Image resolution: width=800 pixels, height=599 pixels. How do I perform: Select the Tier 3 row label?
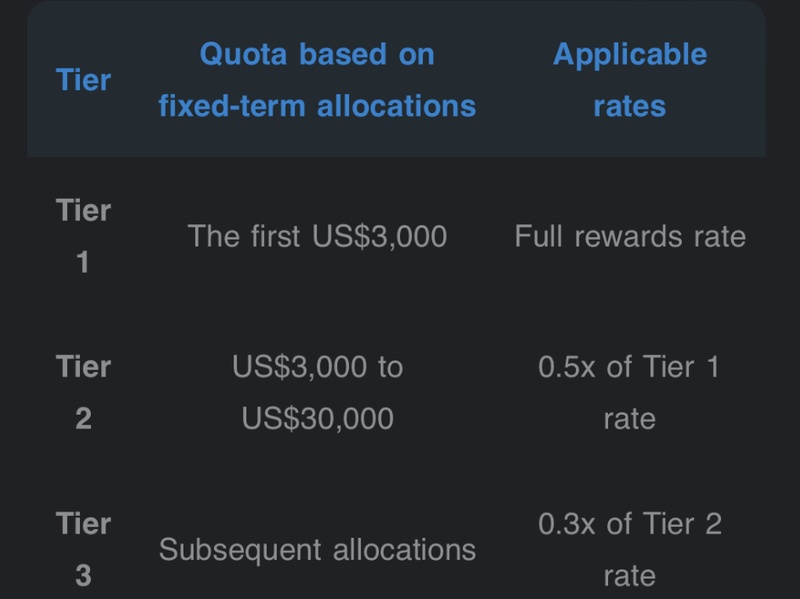[84, 549]
